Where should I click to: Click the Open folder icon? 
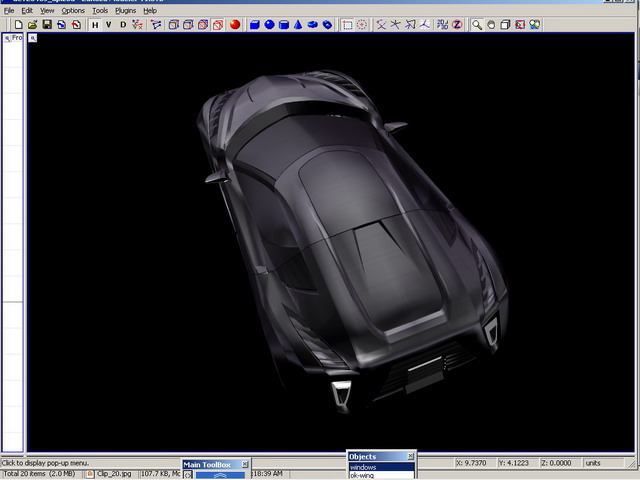(32, 24)
